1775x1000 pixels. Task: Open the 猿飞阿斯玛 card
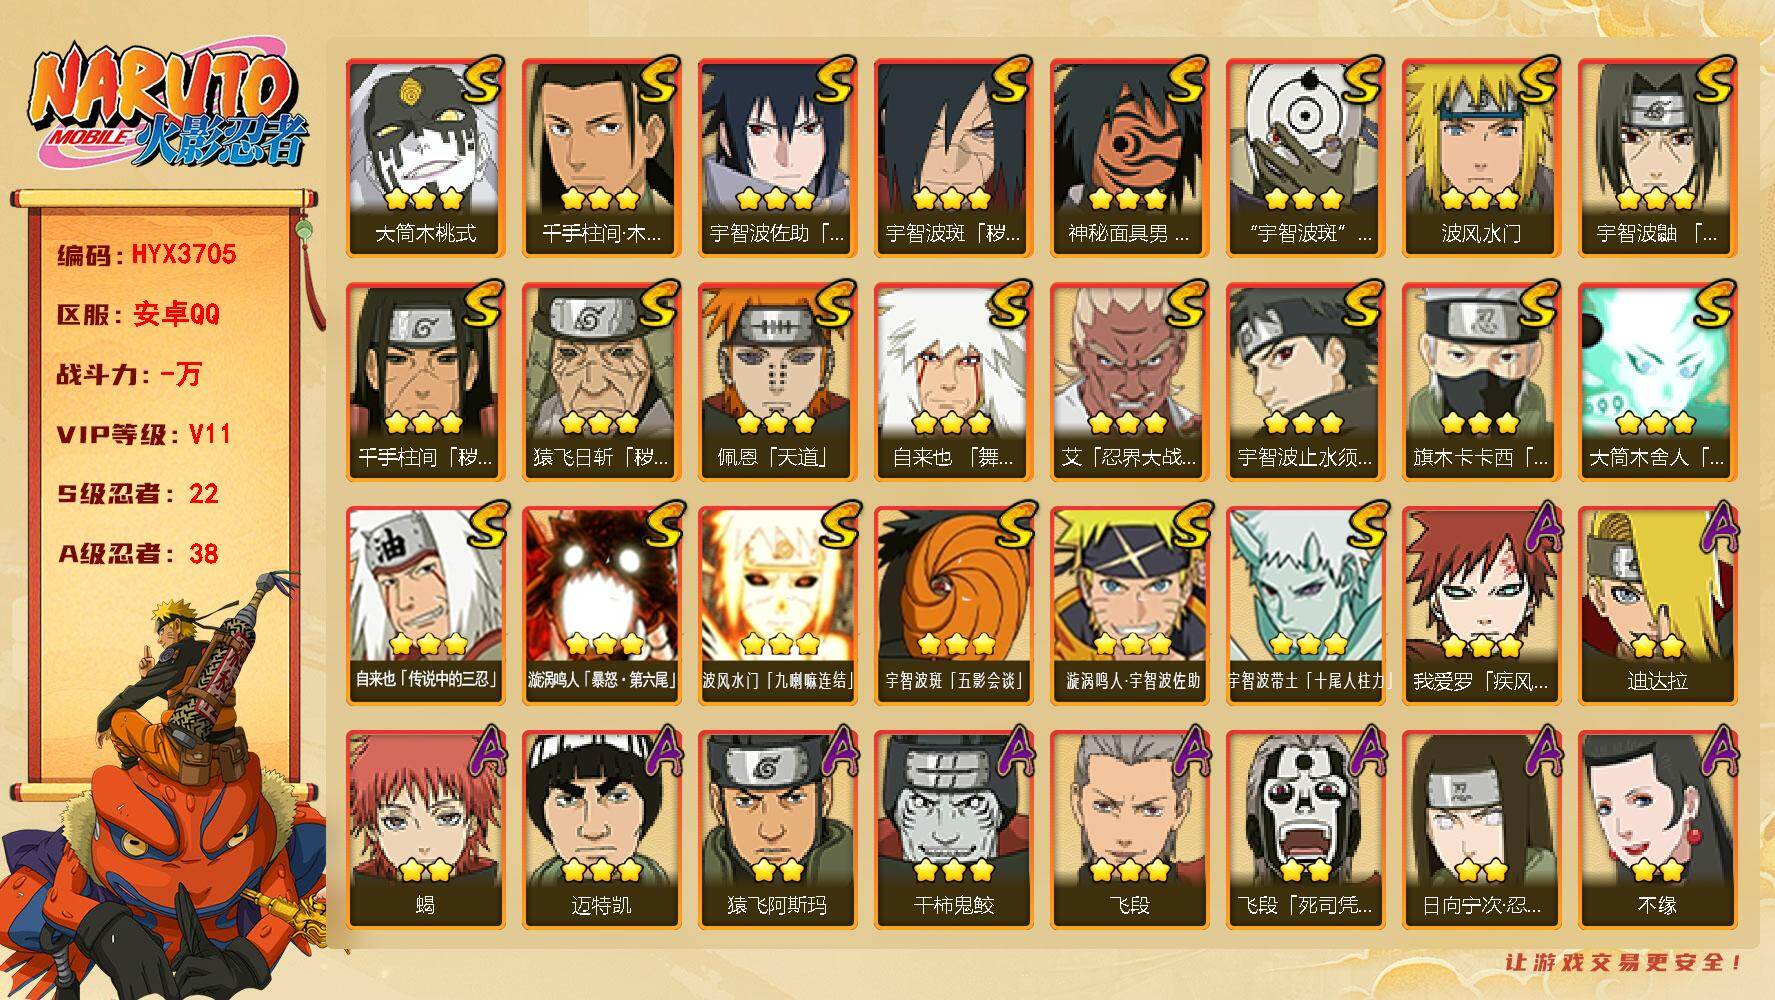(777, 829)
